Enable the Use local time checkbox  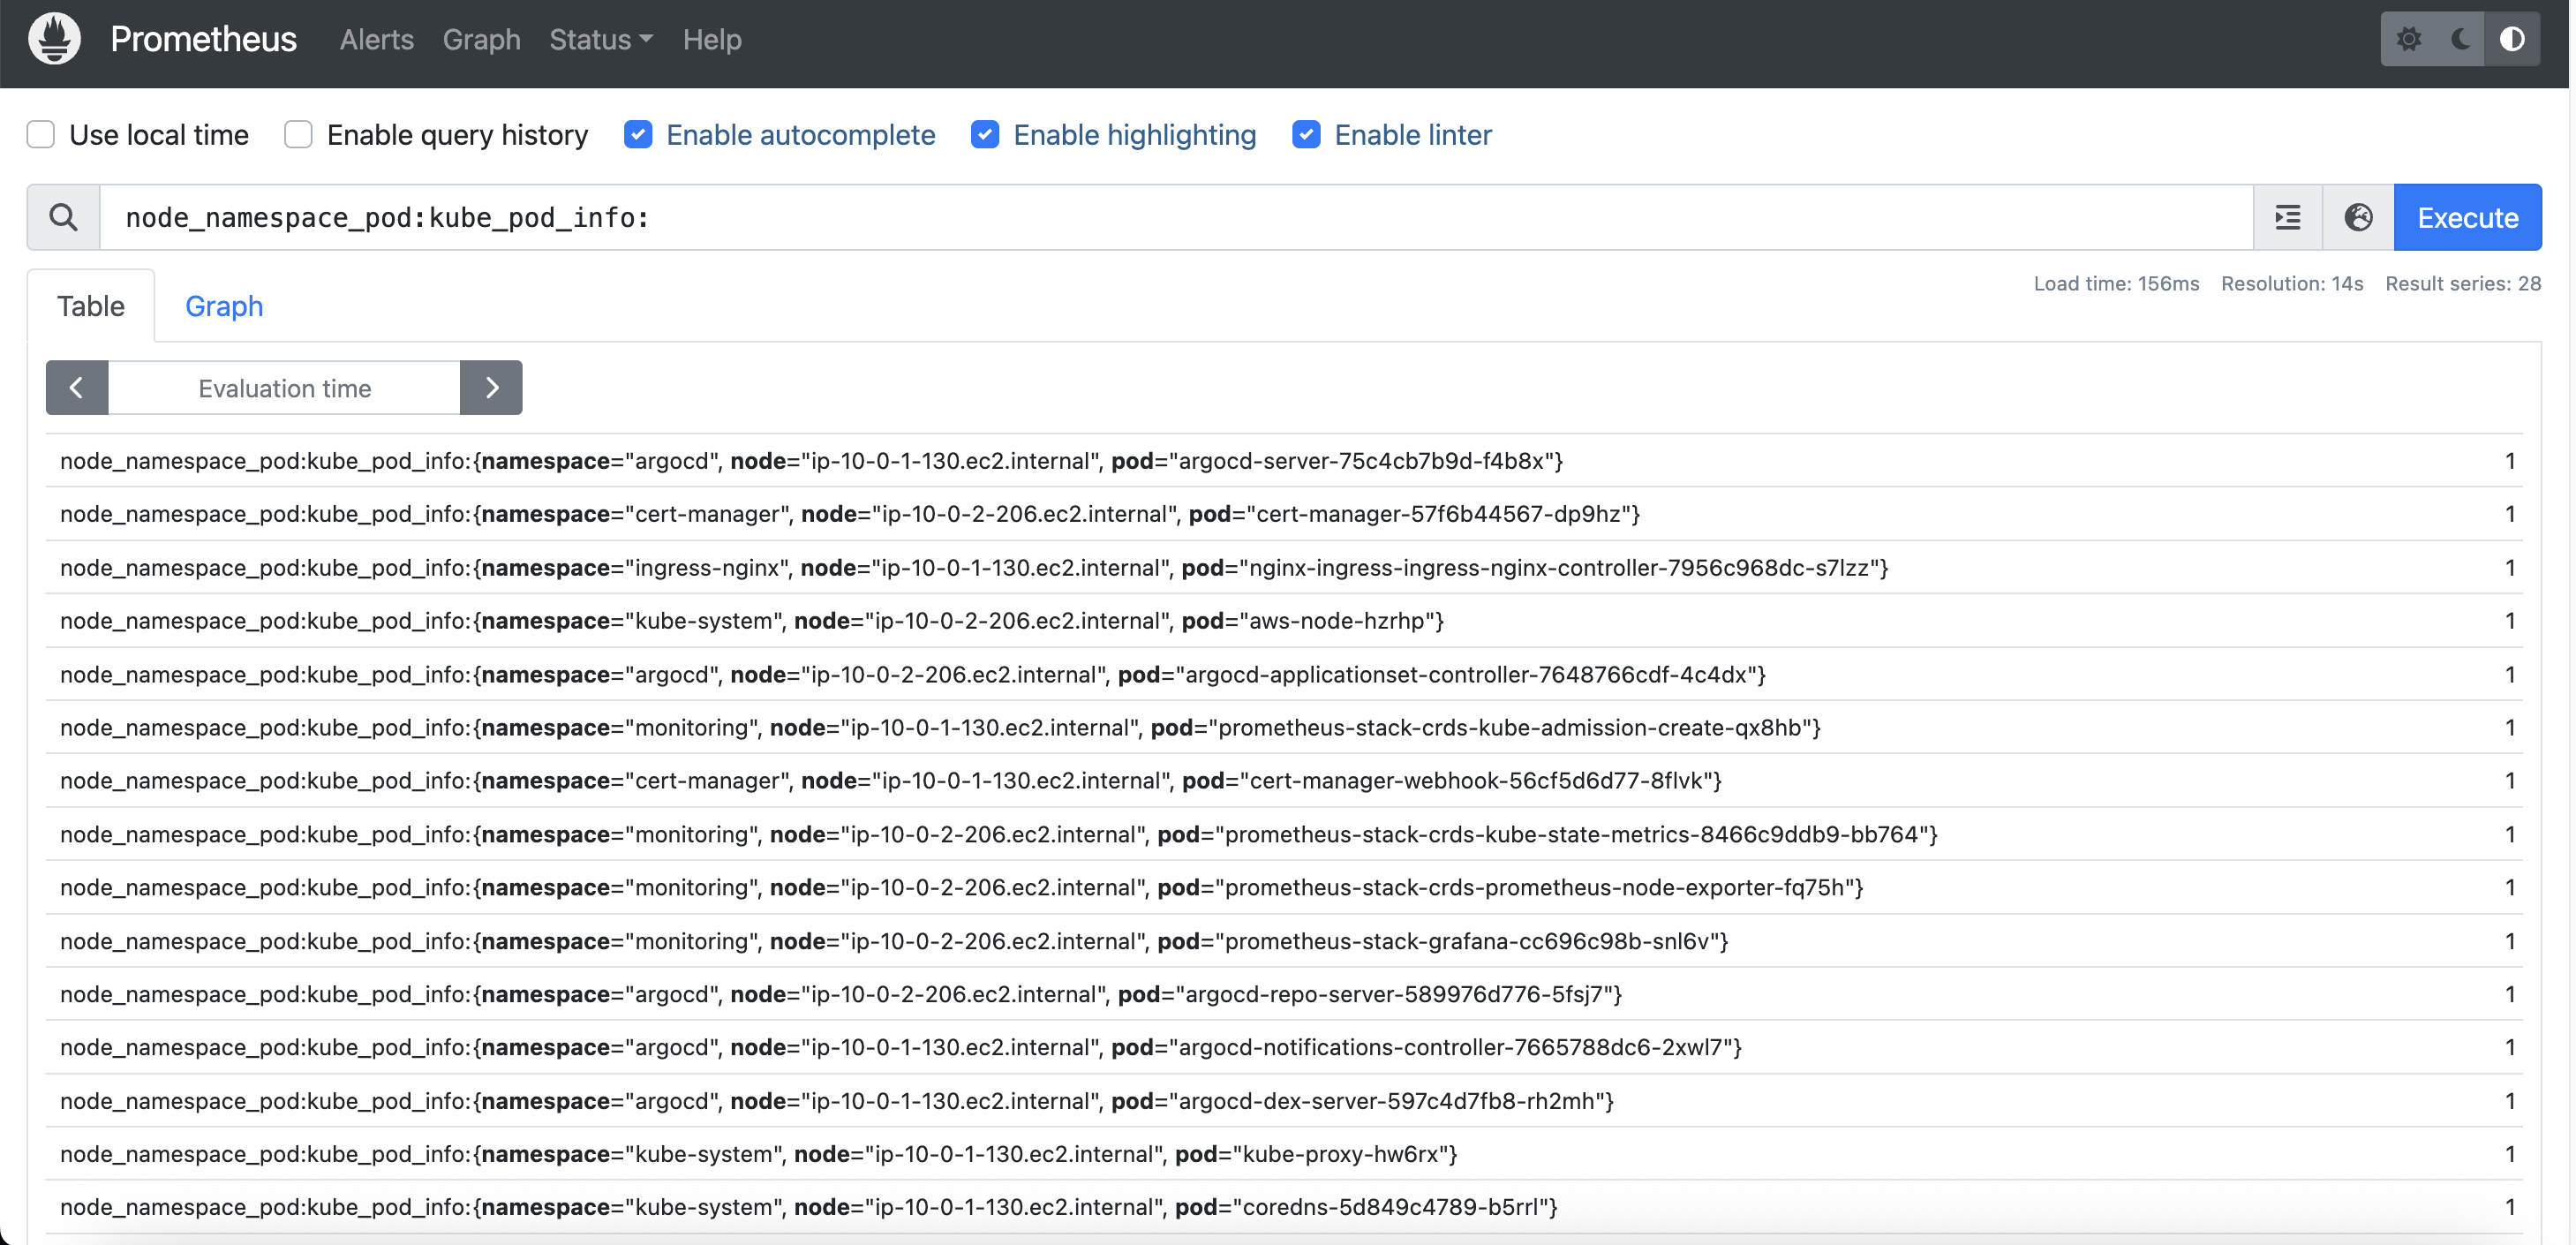point(41,134)
